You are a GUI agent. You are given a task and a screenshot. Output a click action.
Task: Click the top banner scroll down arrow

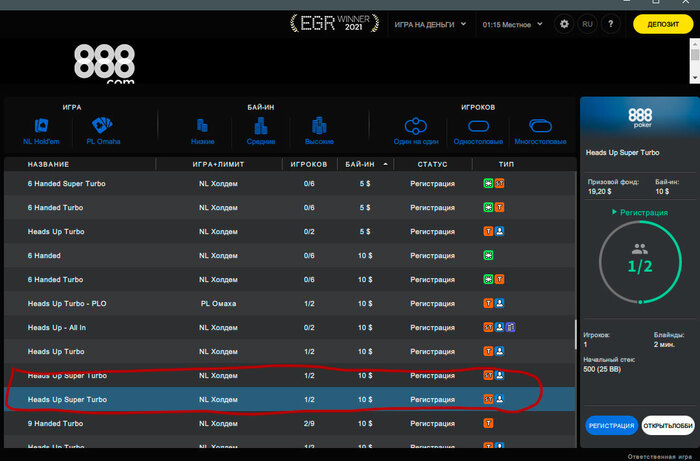(x=695, y=78)
